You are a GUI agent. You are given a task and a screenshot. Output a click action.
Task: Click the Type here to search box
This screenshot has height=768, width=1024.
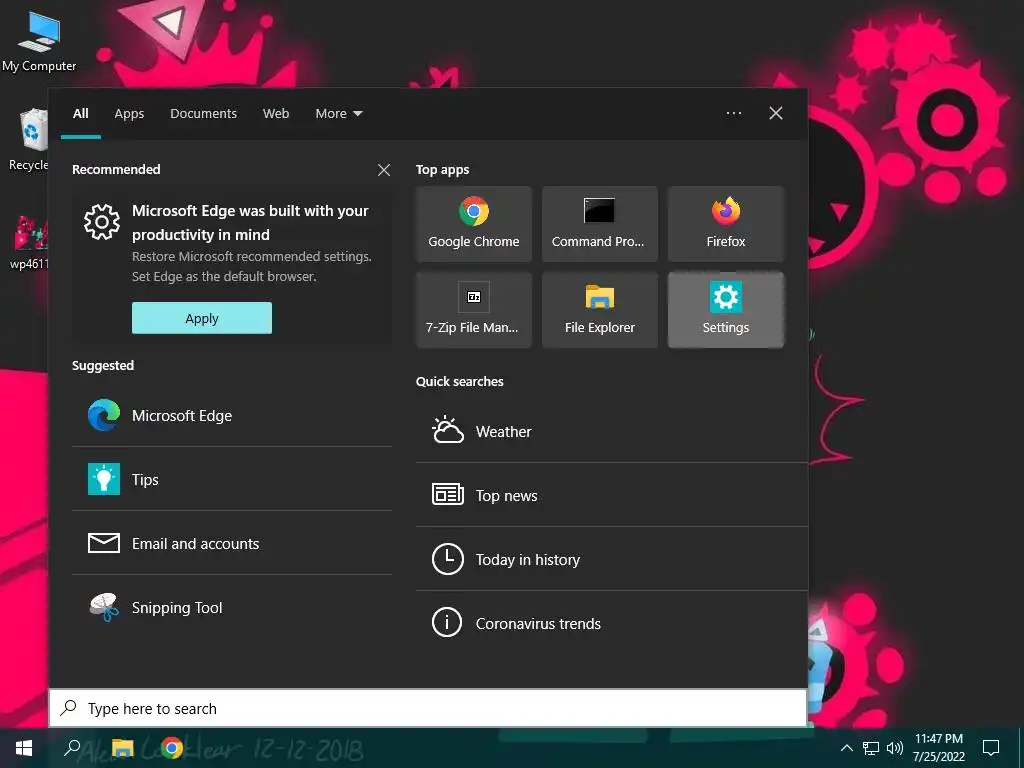(428, 708)
